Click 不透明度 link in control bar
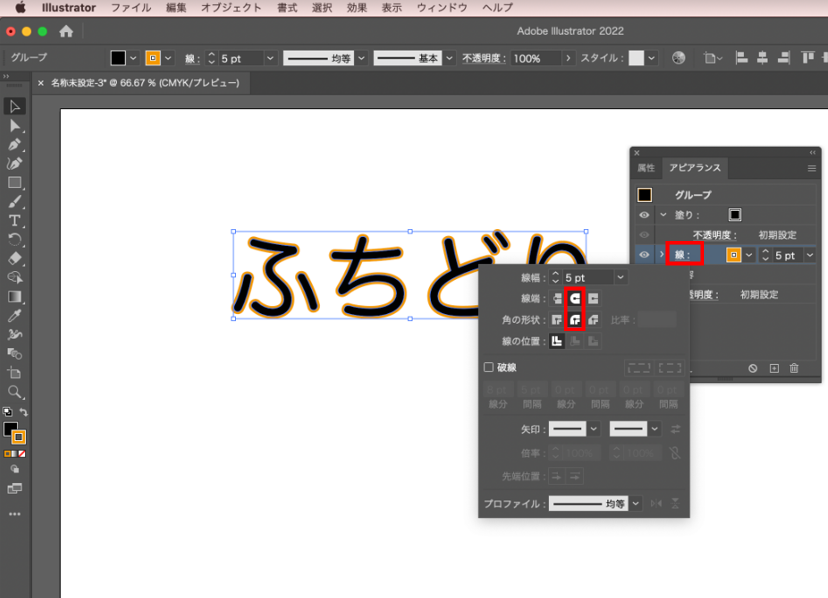Viewport: 828px width, 598px height. [x=484, y=58]
